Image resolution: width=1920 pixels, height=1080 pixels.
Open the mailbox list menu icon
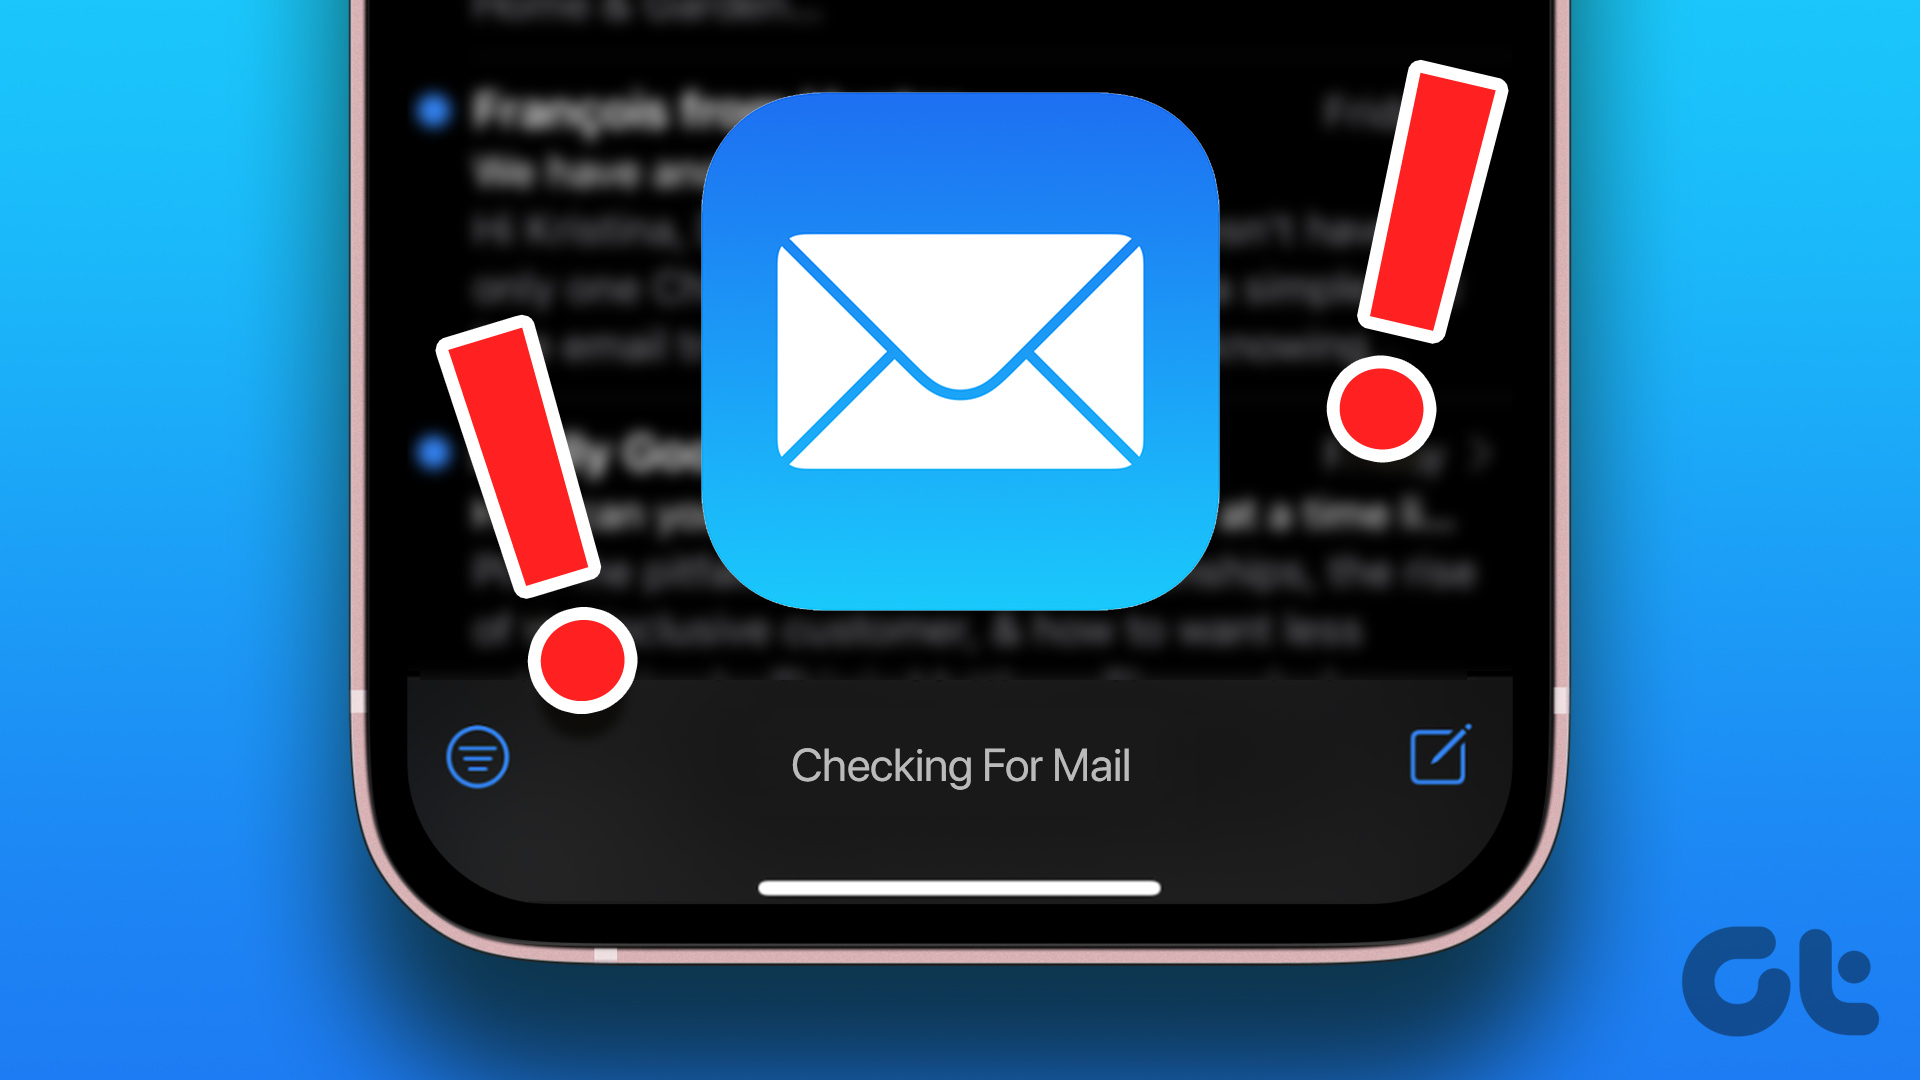(x=476, y=756)
